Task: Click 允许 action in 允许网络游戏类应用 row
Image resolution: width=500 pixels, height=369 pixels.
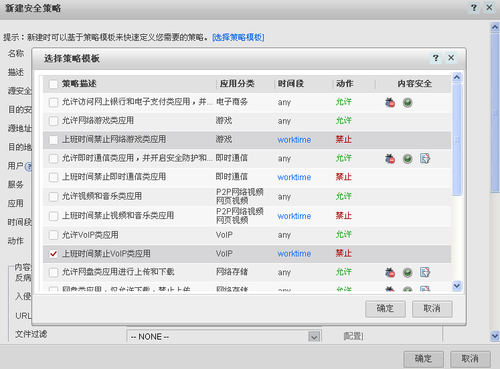Action: tap(344, 121)
